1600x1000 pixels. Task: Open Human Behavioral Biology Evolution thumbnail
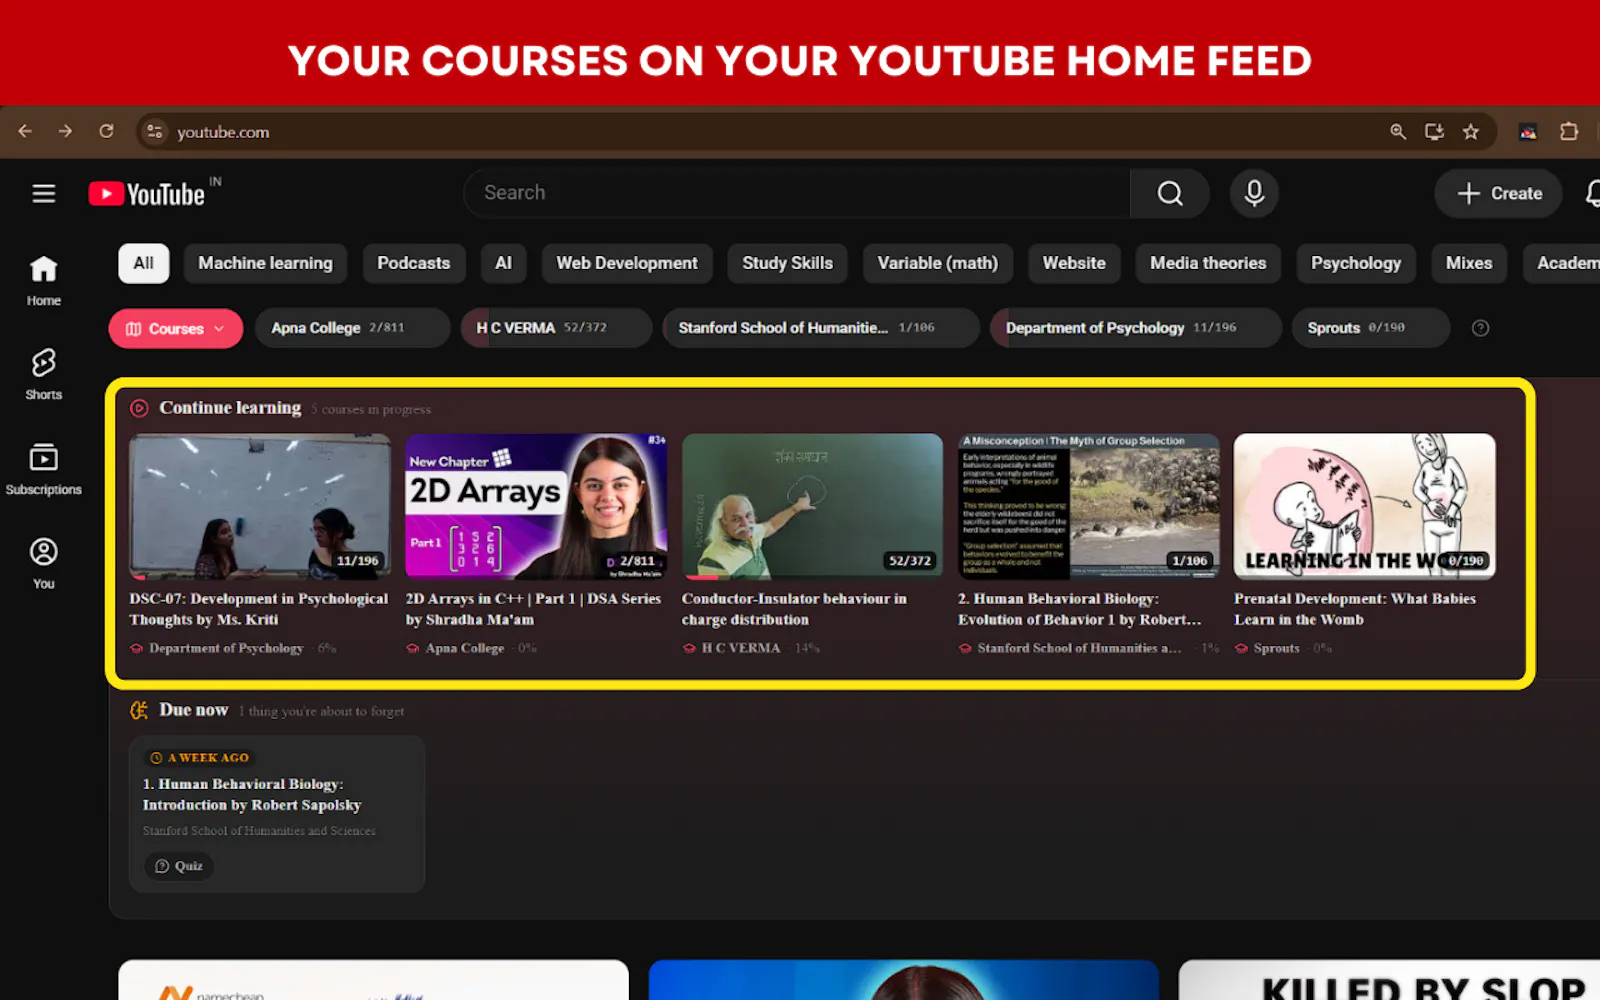pos(1089,506)
